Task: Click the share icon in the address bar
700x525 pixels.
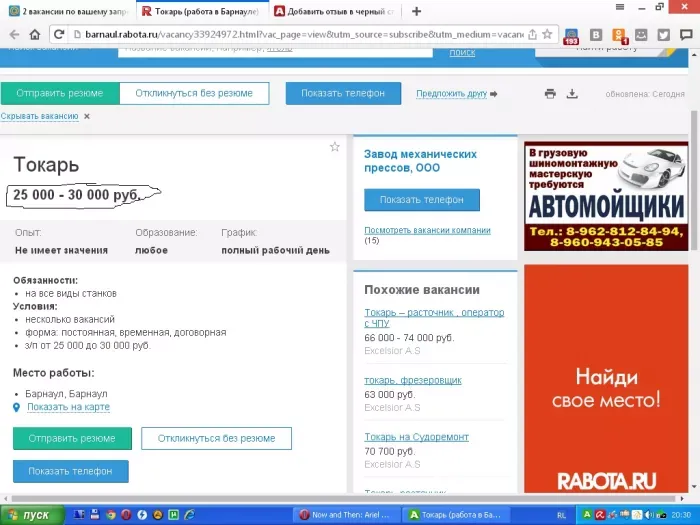Action: pos(532,34)
